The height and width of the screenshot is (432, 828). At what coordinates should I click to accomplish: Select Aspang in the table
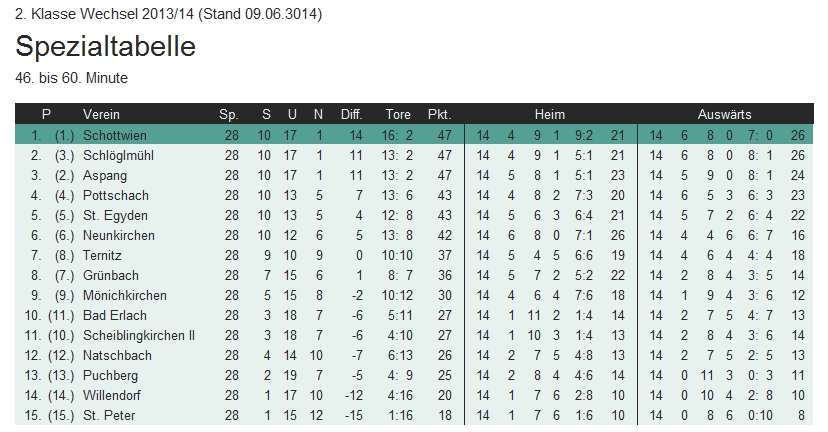[104, 175]
